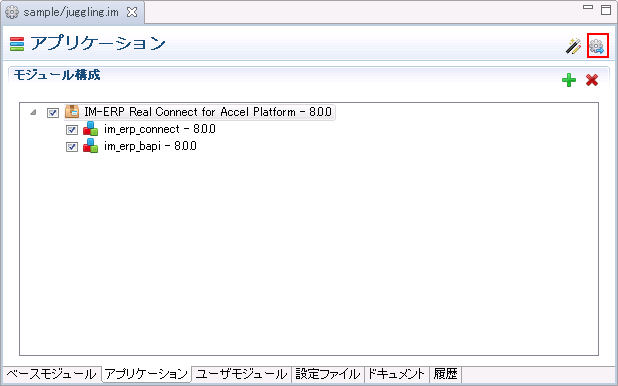Select the im_erp_connect - 8.0.0 tree item

tap(160, 129)
